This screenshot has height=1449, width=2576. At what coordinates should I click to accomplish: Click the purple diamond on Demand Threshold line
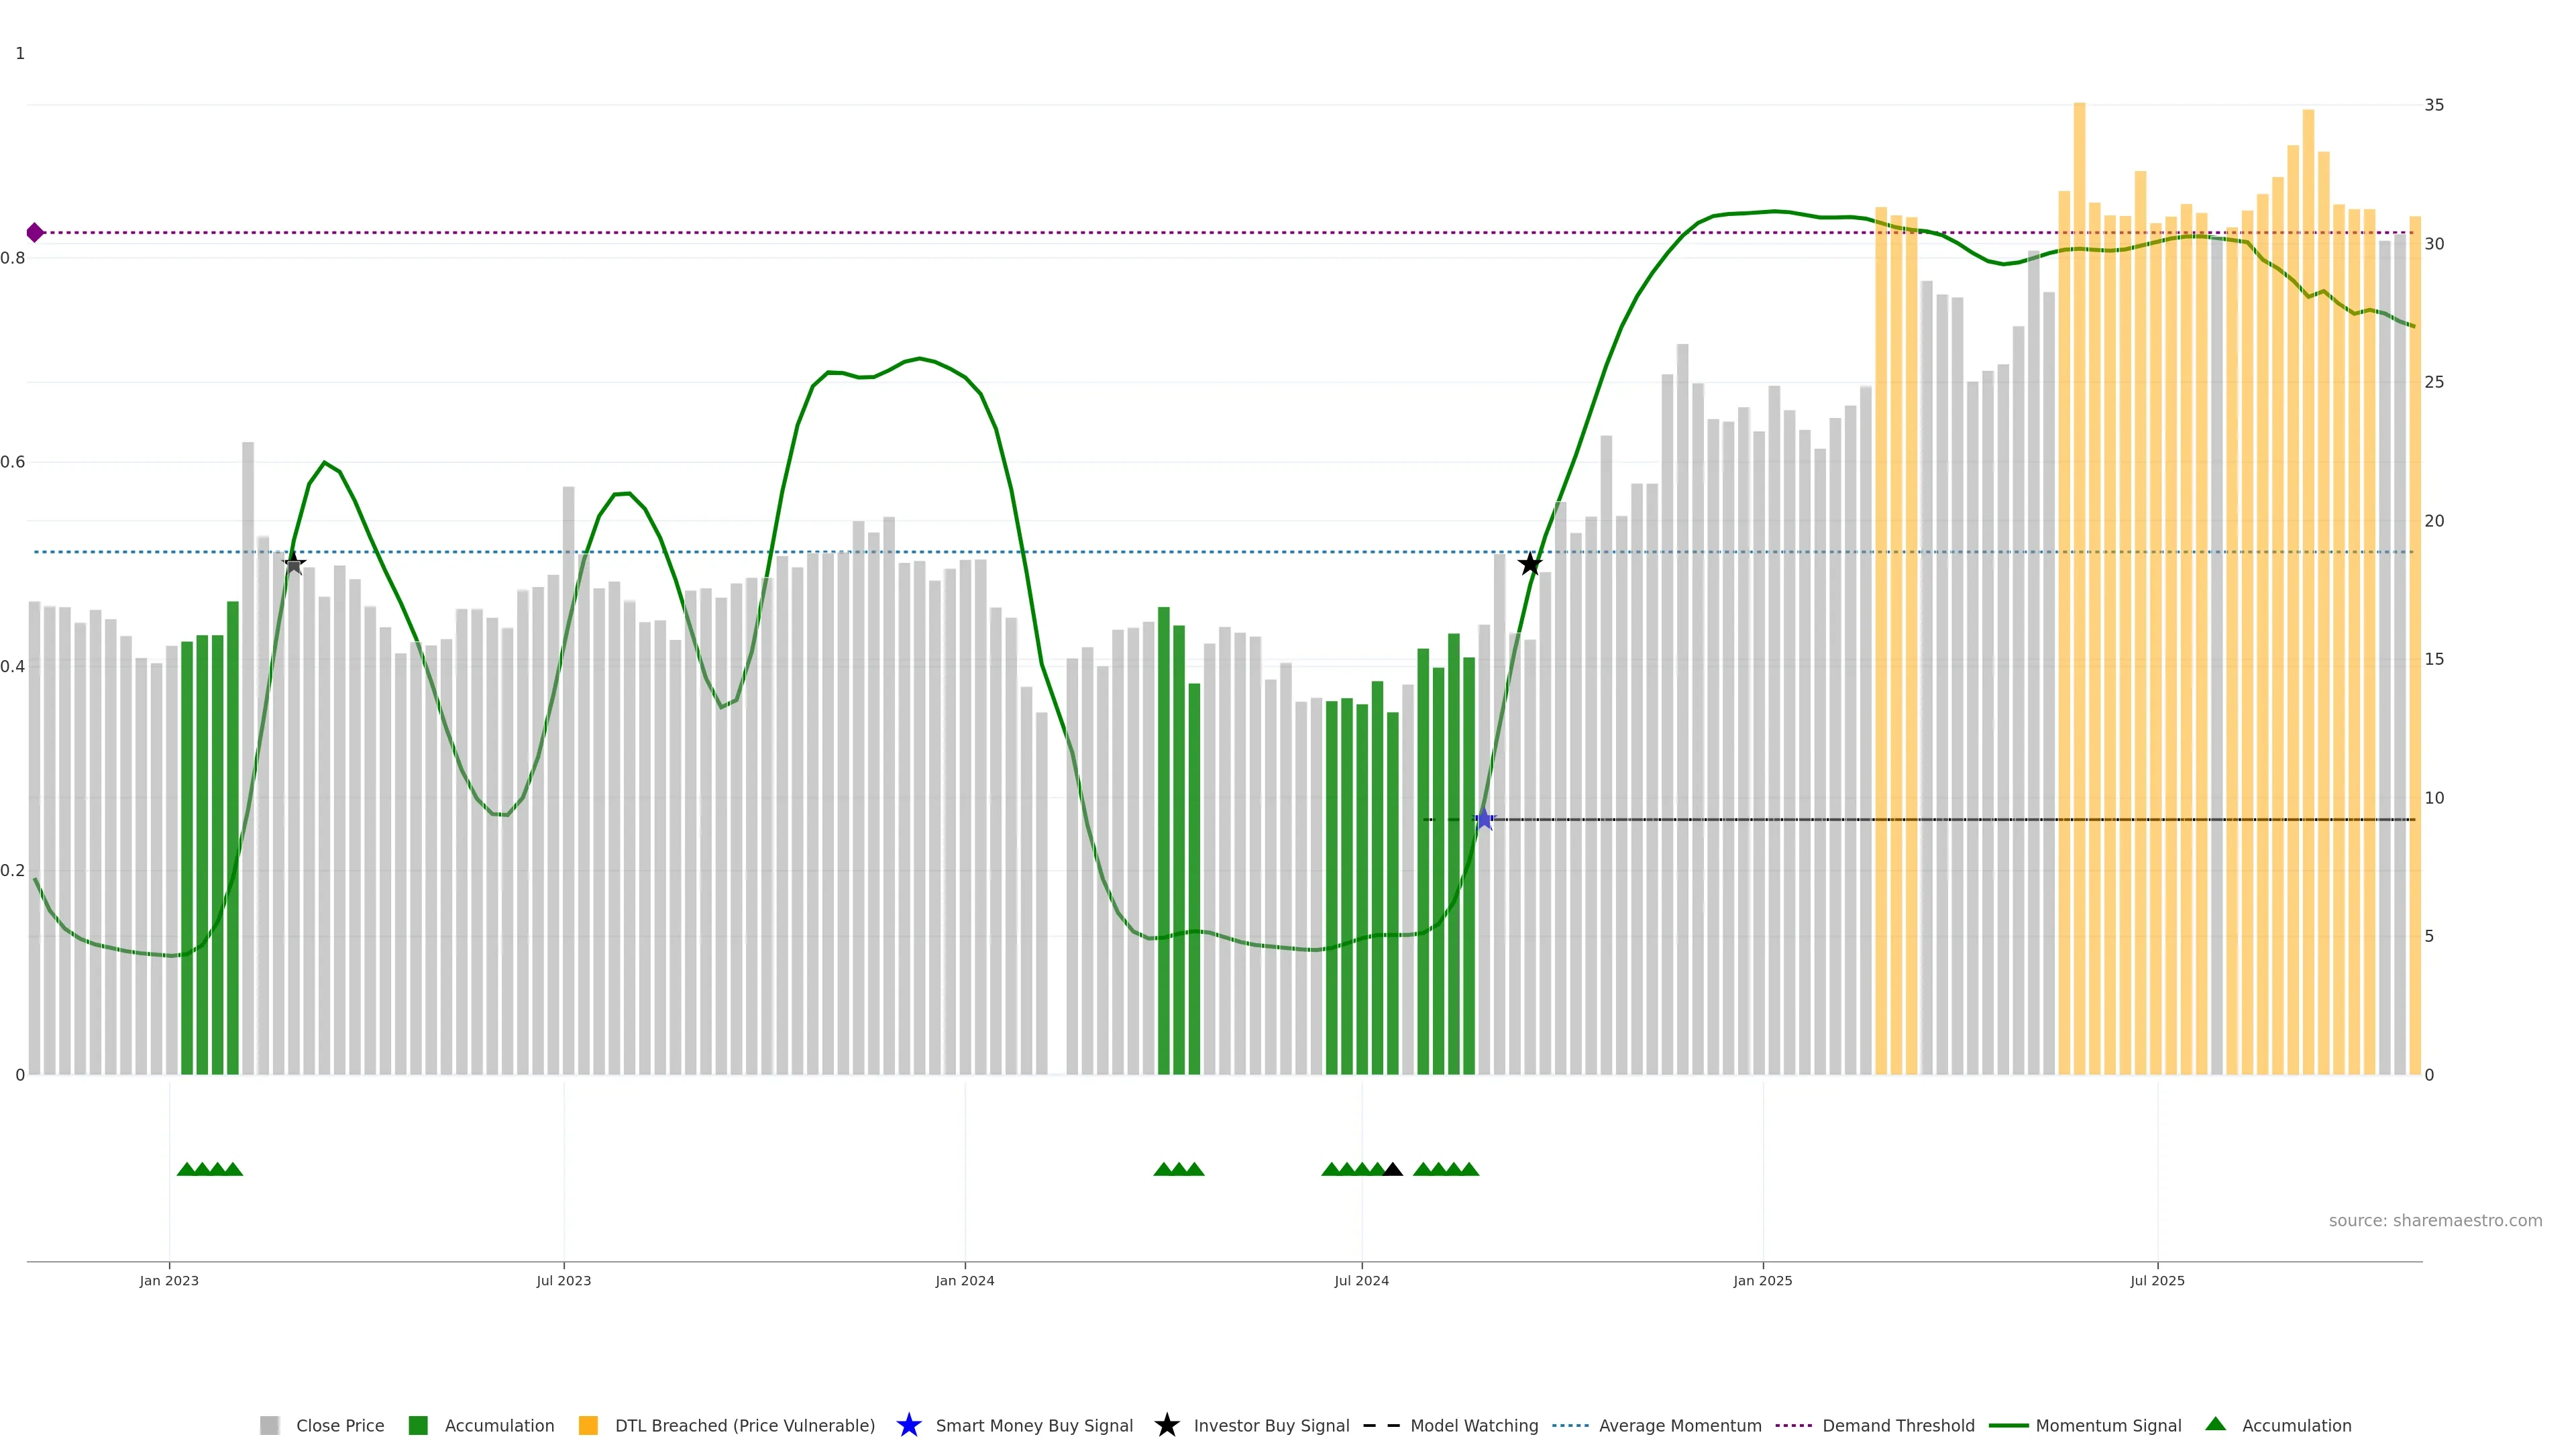click(x=35, y=232)
